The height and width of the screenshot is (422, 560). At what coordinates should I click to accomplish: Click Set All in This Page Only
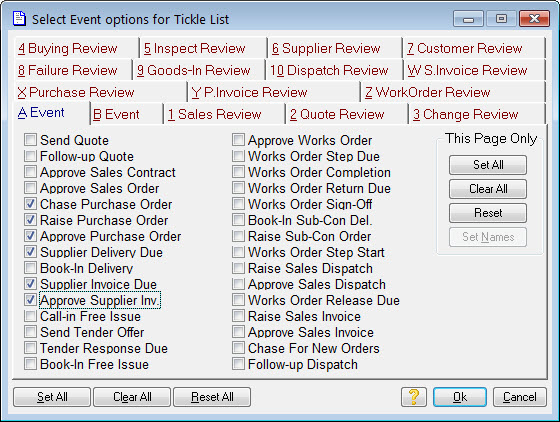tap(488, 165)
